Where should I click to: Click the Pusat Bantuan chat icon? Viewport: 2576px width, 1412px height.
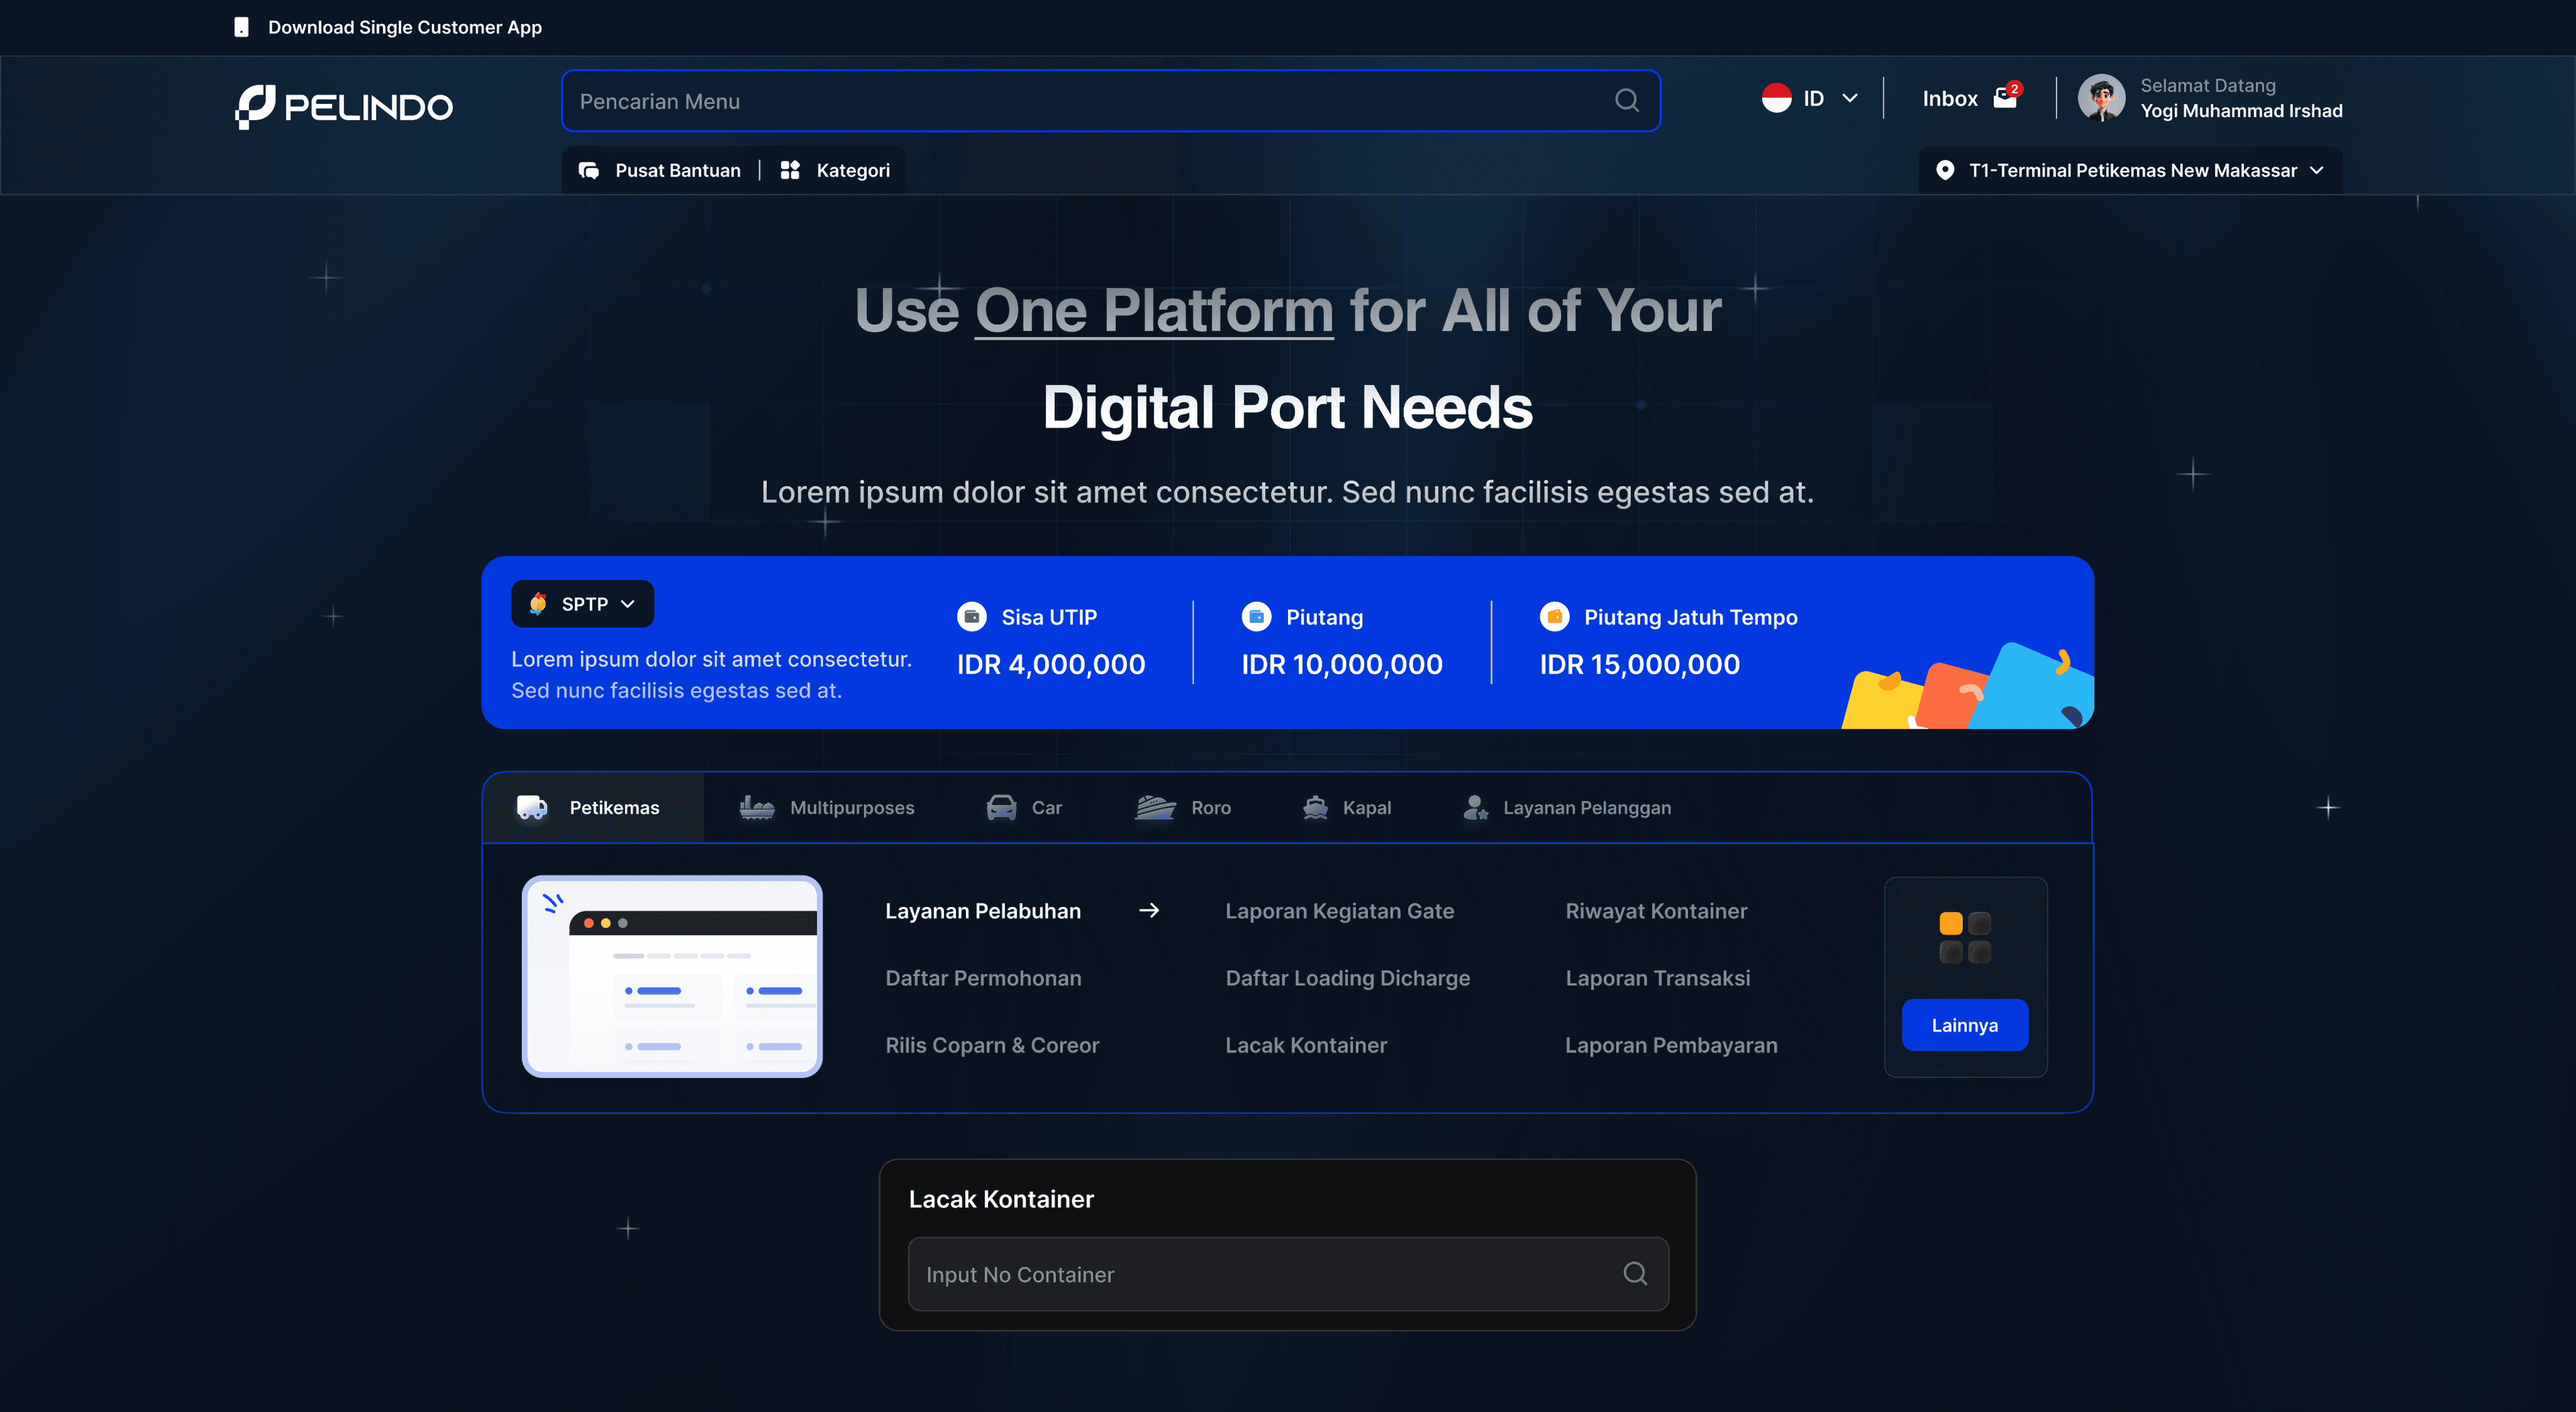pyautogui.click(x=589, y=170)
